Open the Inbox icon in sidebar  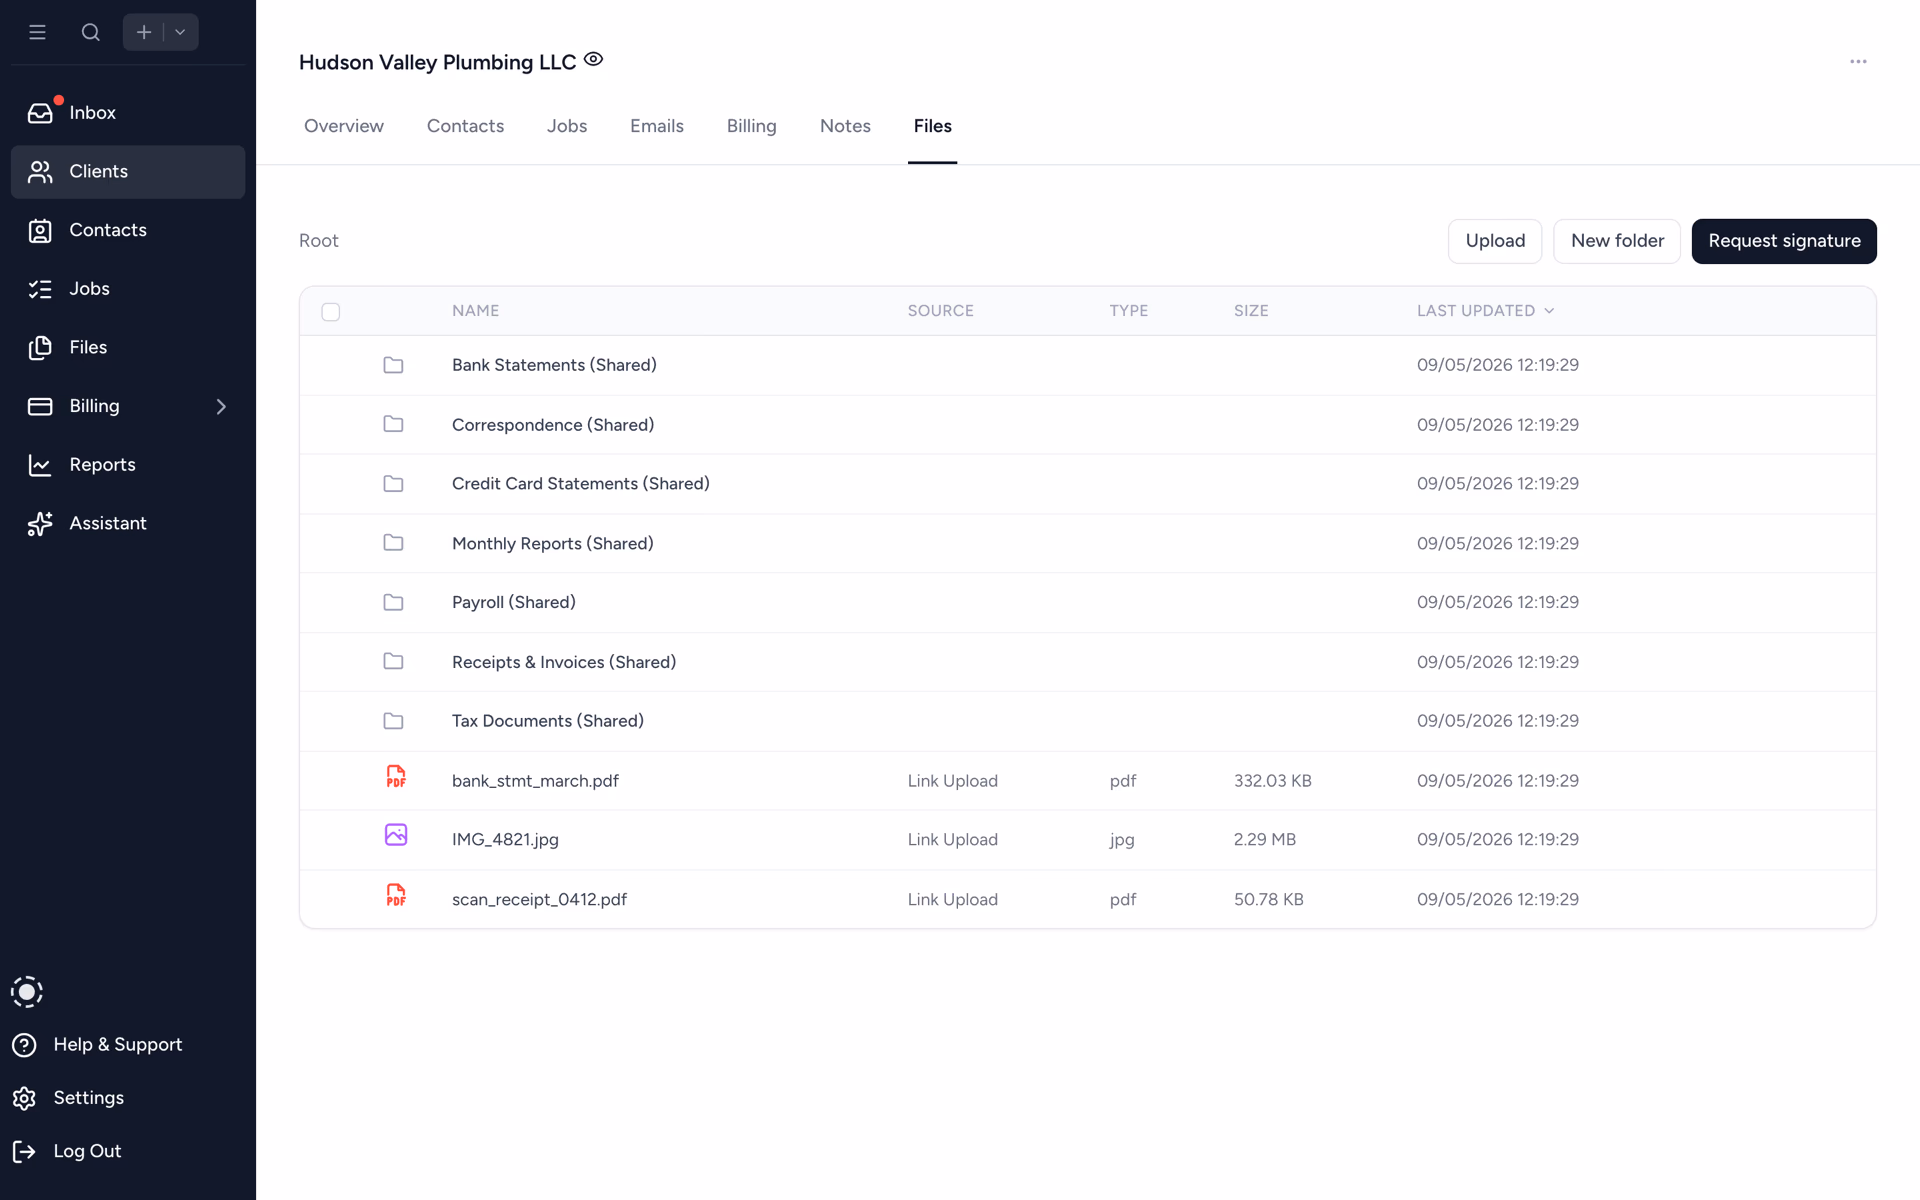(40, 113)
